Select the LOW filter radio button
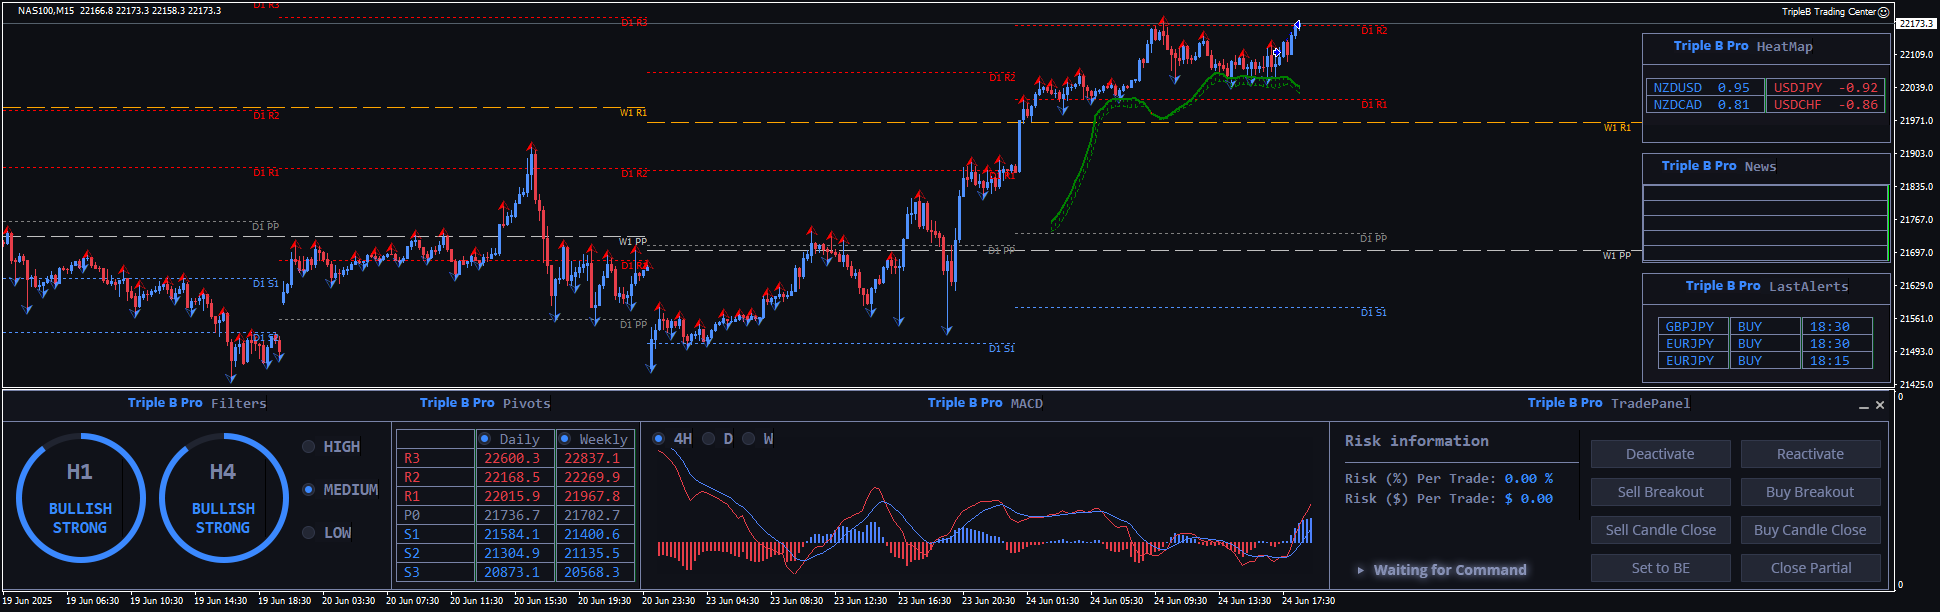This screenshot has height=612, width=1940. (x=309, y=533)
